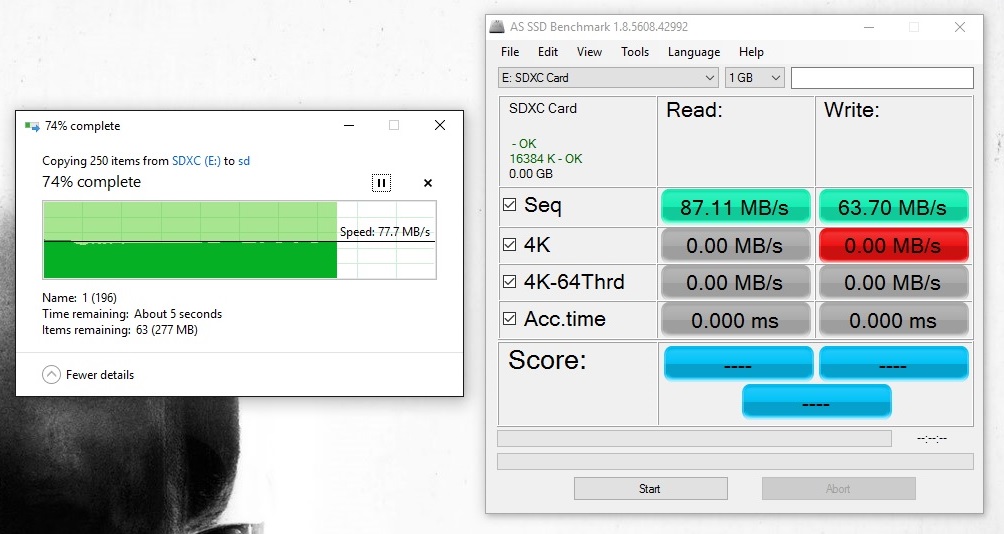Viewport: 1004px width, 534px height.
Task: Click the copy dialog title bar icon
Action: click(x=32, y=126)
